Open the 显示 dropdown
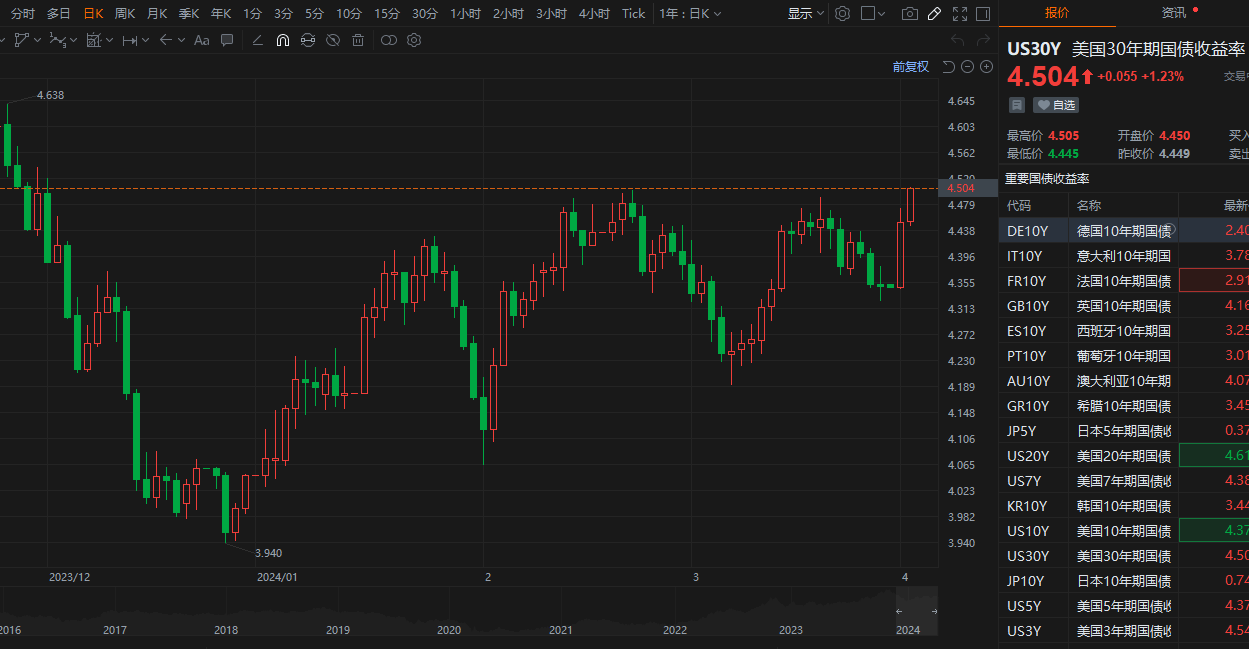1249x649 pixels. 806,14
